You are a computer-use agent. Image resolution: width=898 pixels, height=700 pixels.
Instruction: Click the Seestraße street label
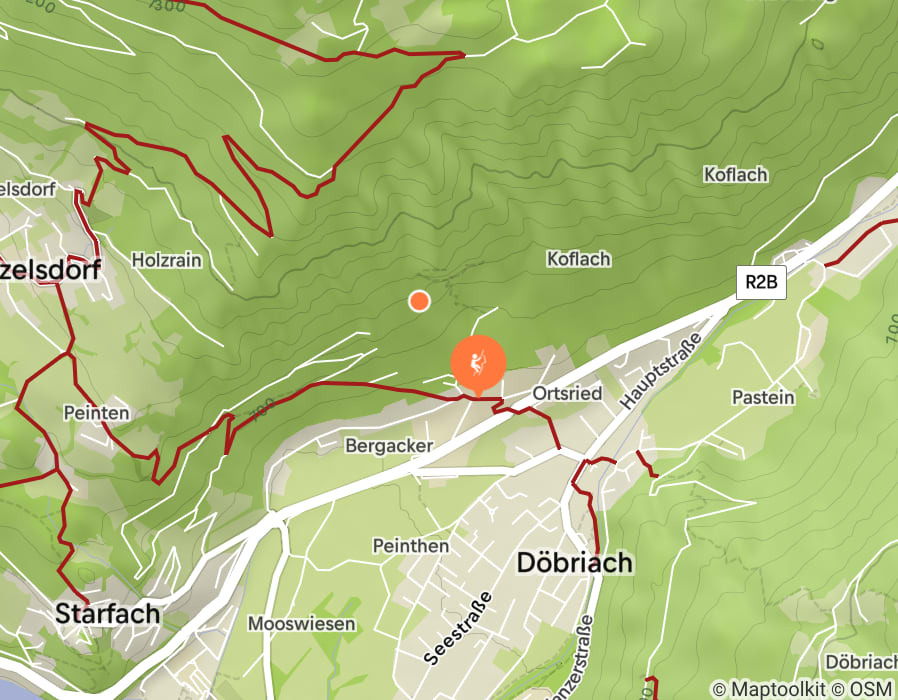458,628
